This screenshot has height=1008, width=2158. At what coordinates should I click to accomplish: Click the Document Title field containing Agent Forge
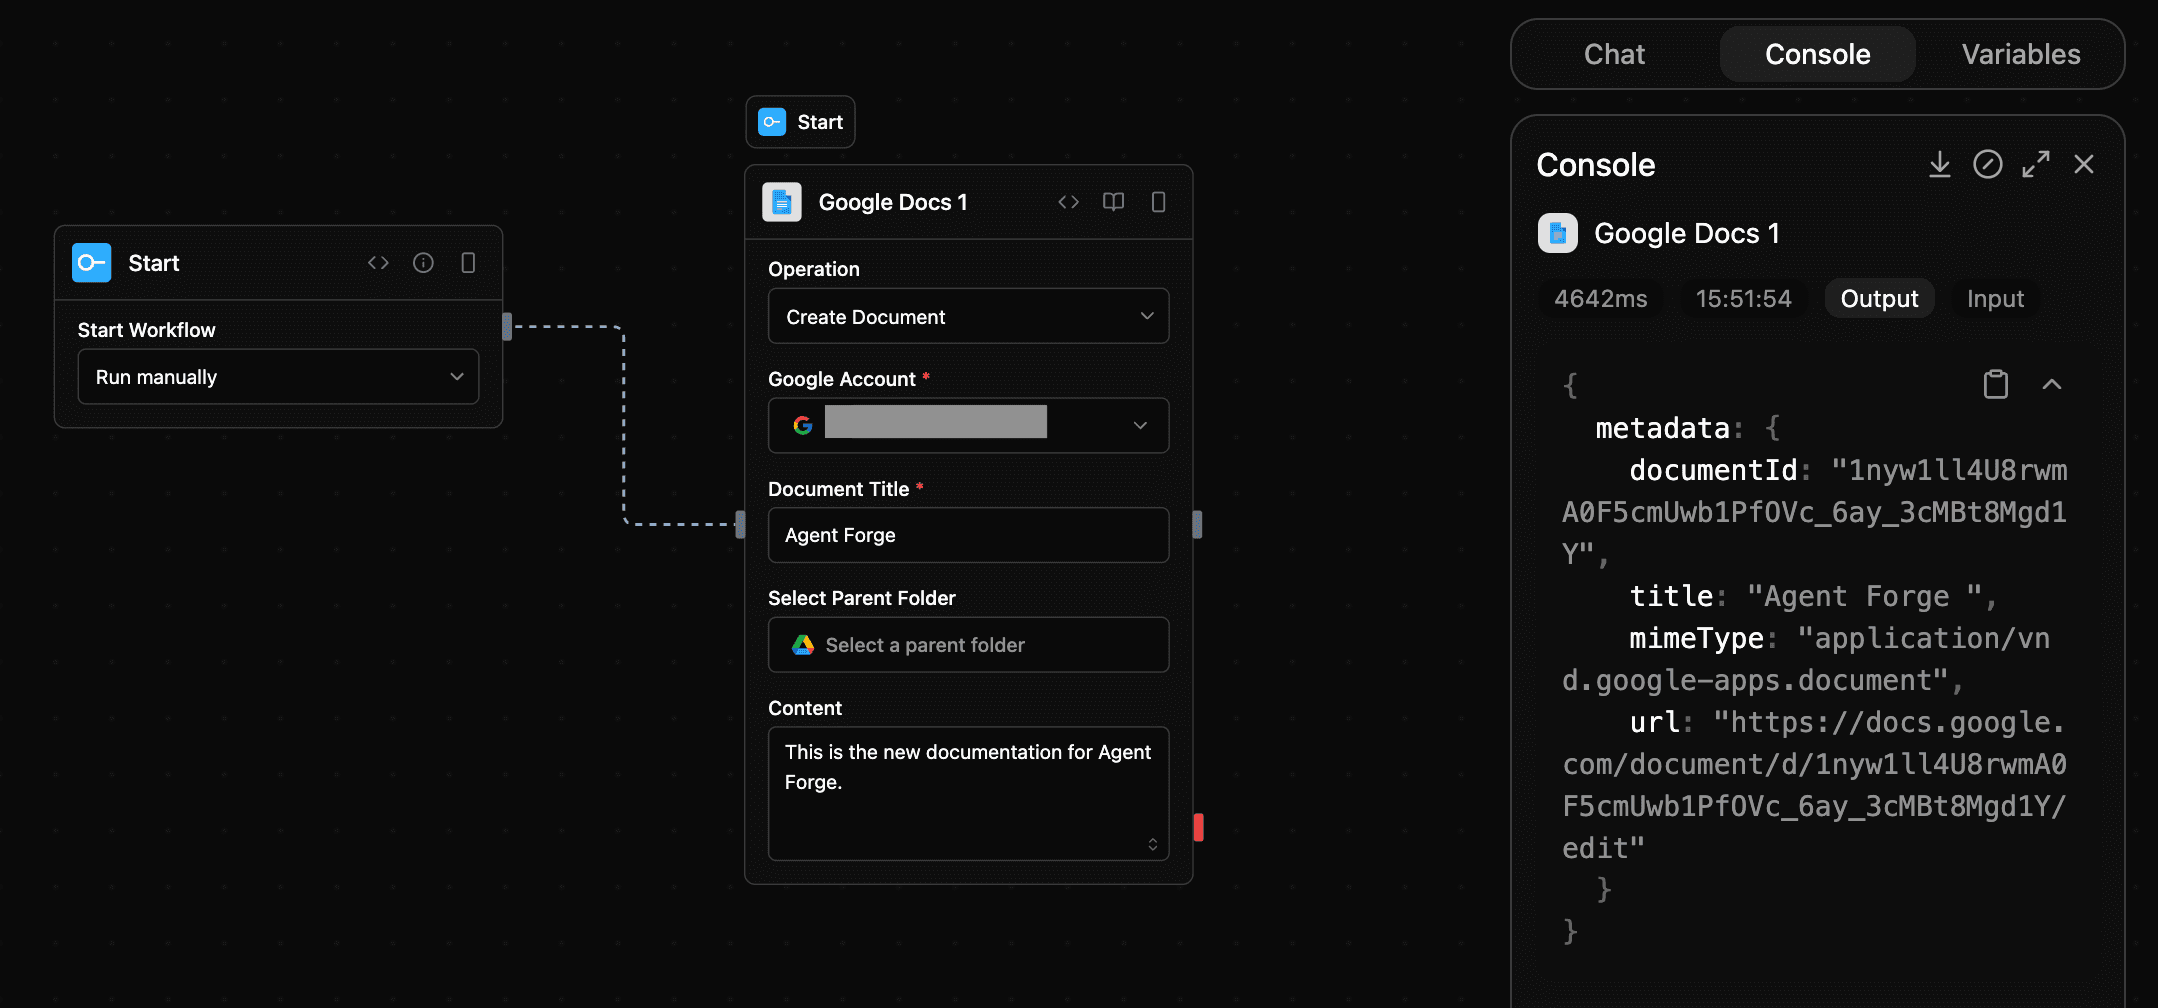tap(967, 535)
